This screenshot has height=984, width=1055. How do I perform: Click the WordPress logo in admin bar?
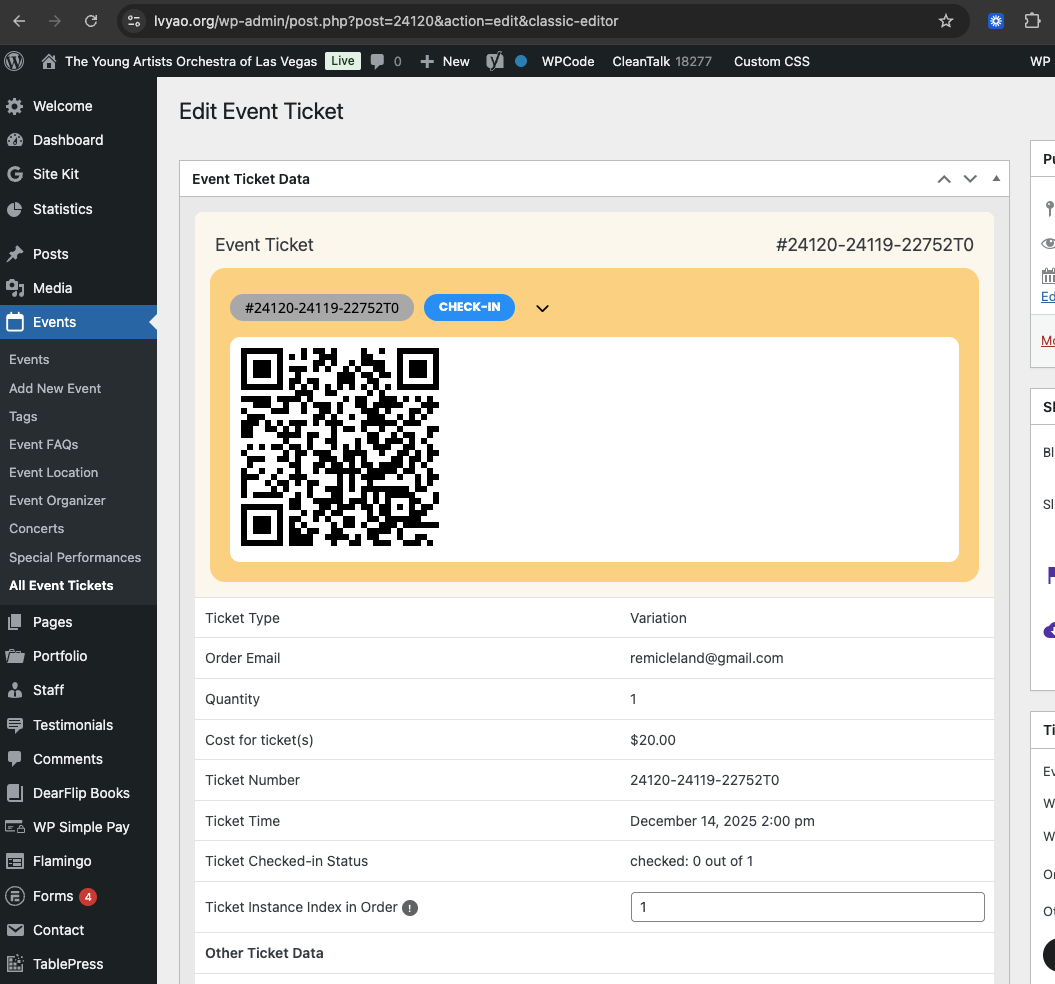click(14, 61)
